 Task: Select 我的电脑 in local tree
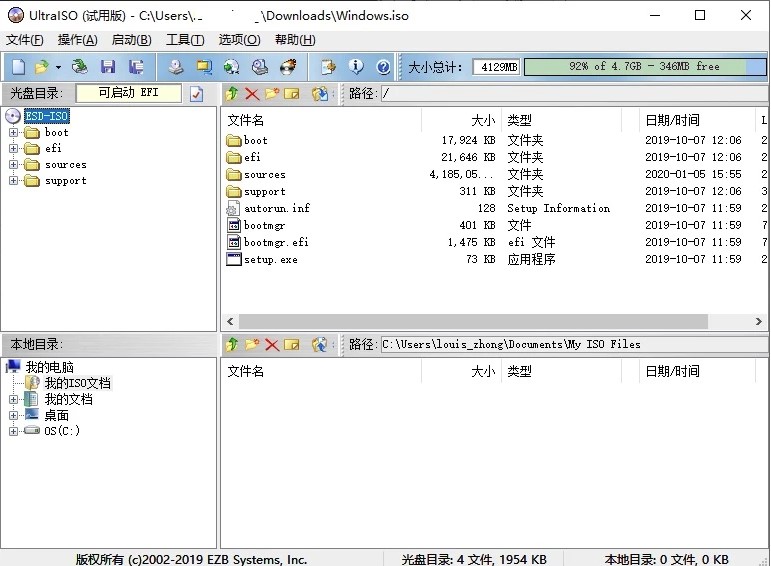click(x=50, y=367)
